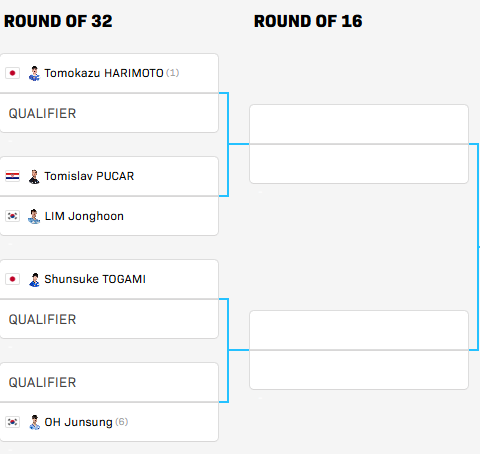This screenshot has width=480, height=454.
Task: Click the Croatia flag beside Tomislav PUCAR
Action: (x=12, y=176)
